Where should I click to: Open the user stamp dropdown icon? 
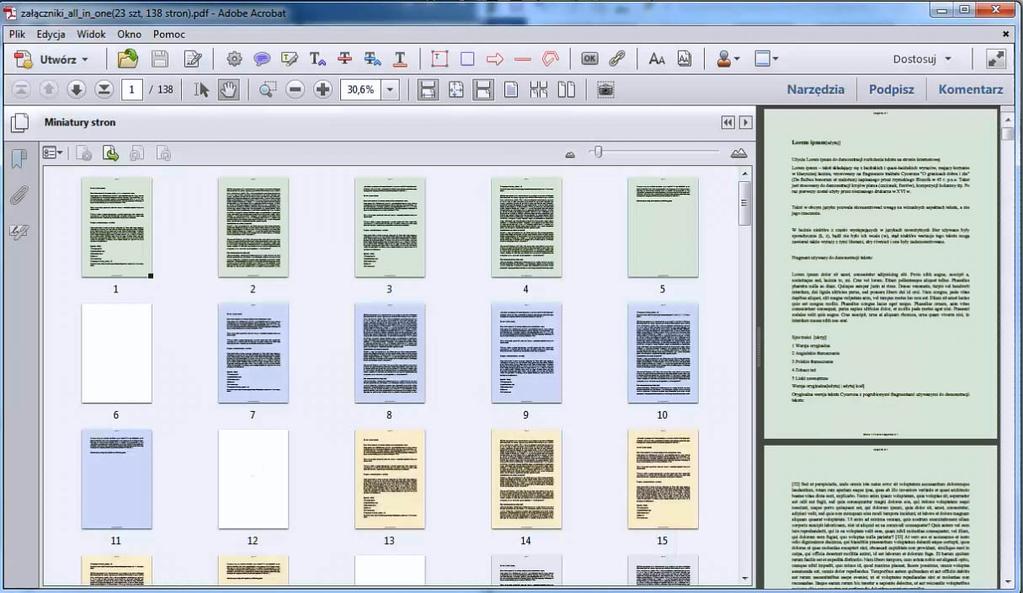[x=727, y=59]
